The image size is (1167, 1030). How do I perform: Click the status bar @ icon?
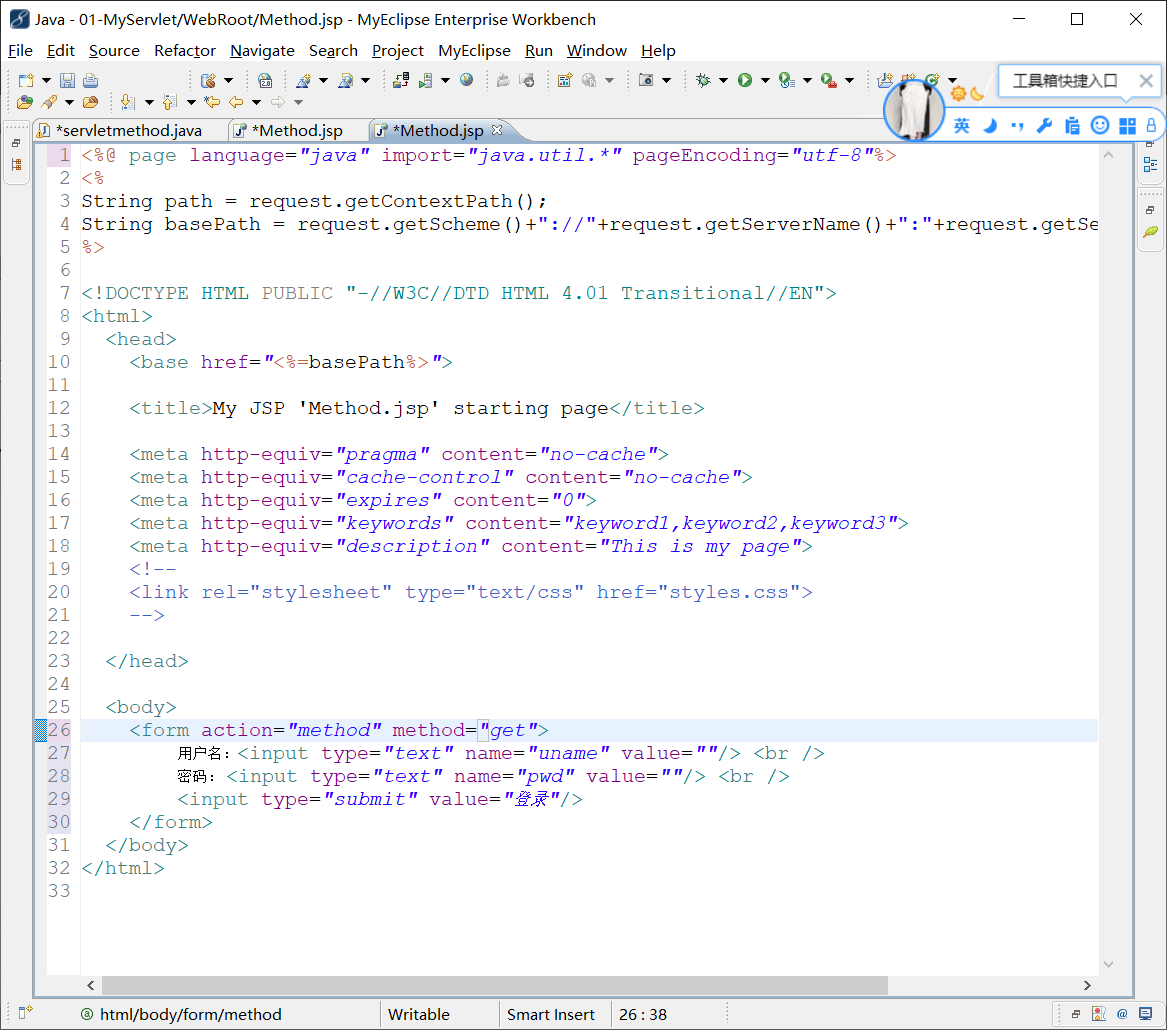[x=1122, y=1014]
